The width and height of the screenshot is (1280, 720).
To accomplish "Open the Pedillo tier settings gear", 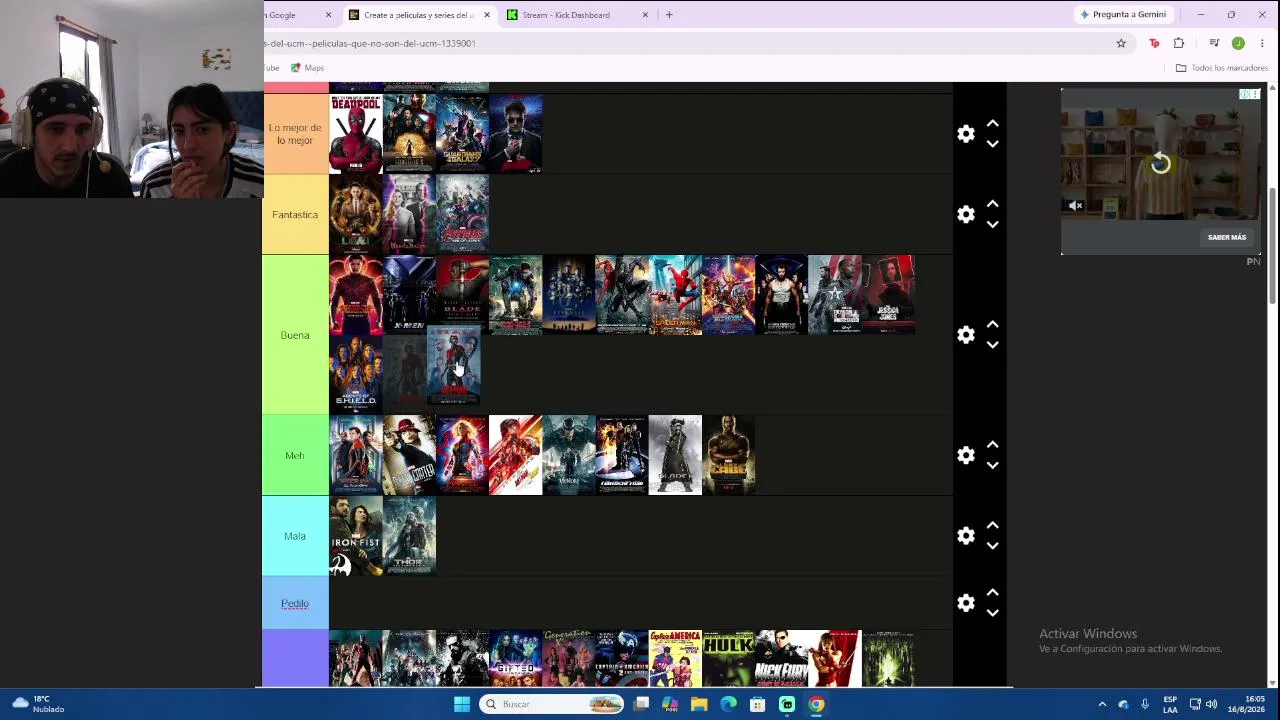I will [x=966, y=603].
